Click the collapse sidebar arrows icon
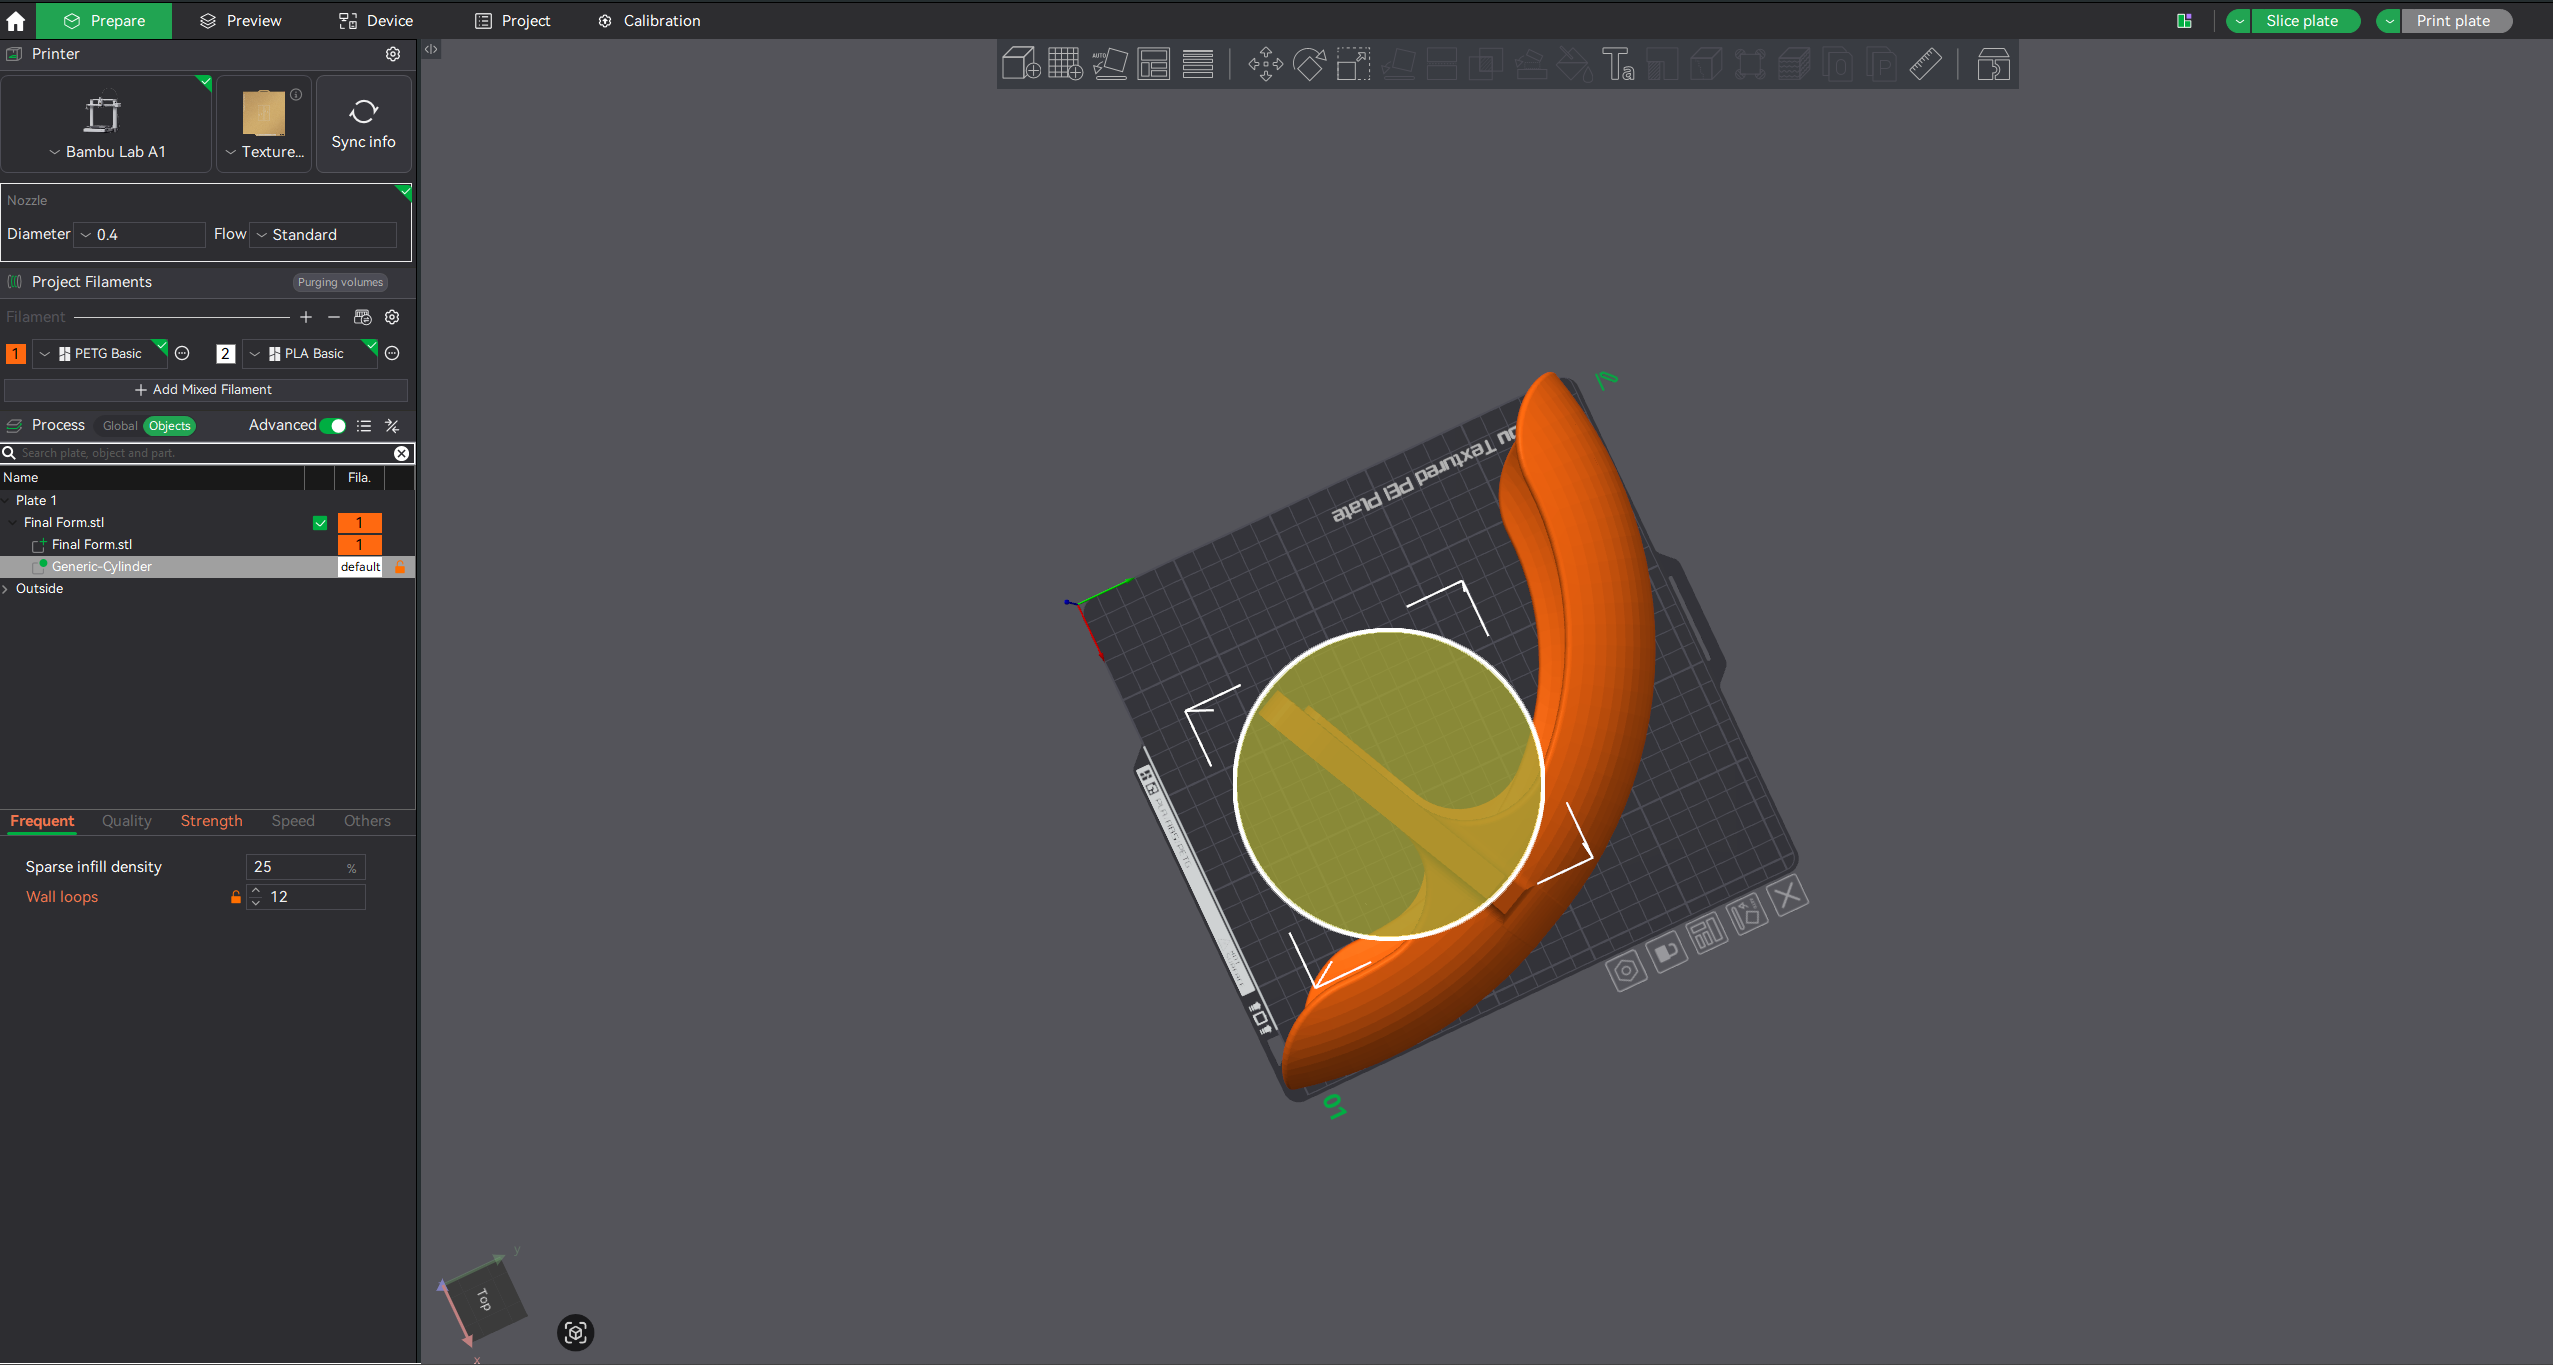The image size is (2553, 1365). click(431, 49)
